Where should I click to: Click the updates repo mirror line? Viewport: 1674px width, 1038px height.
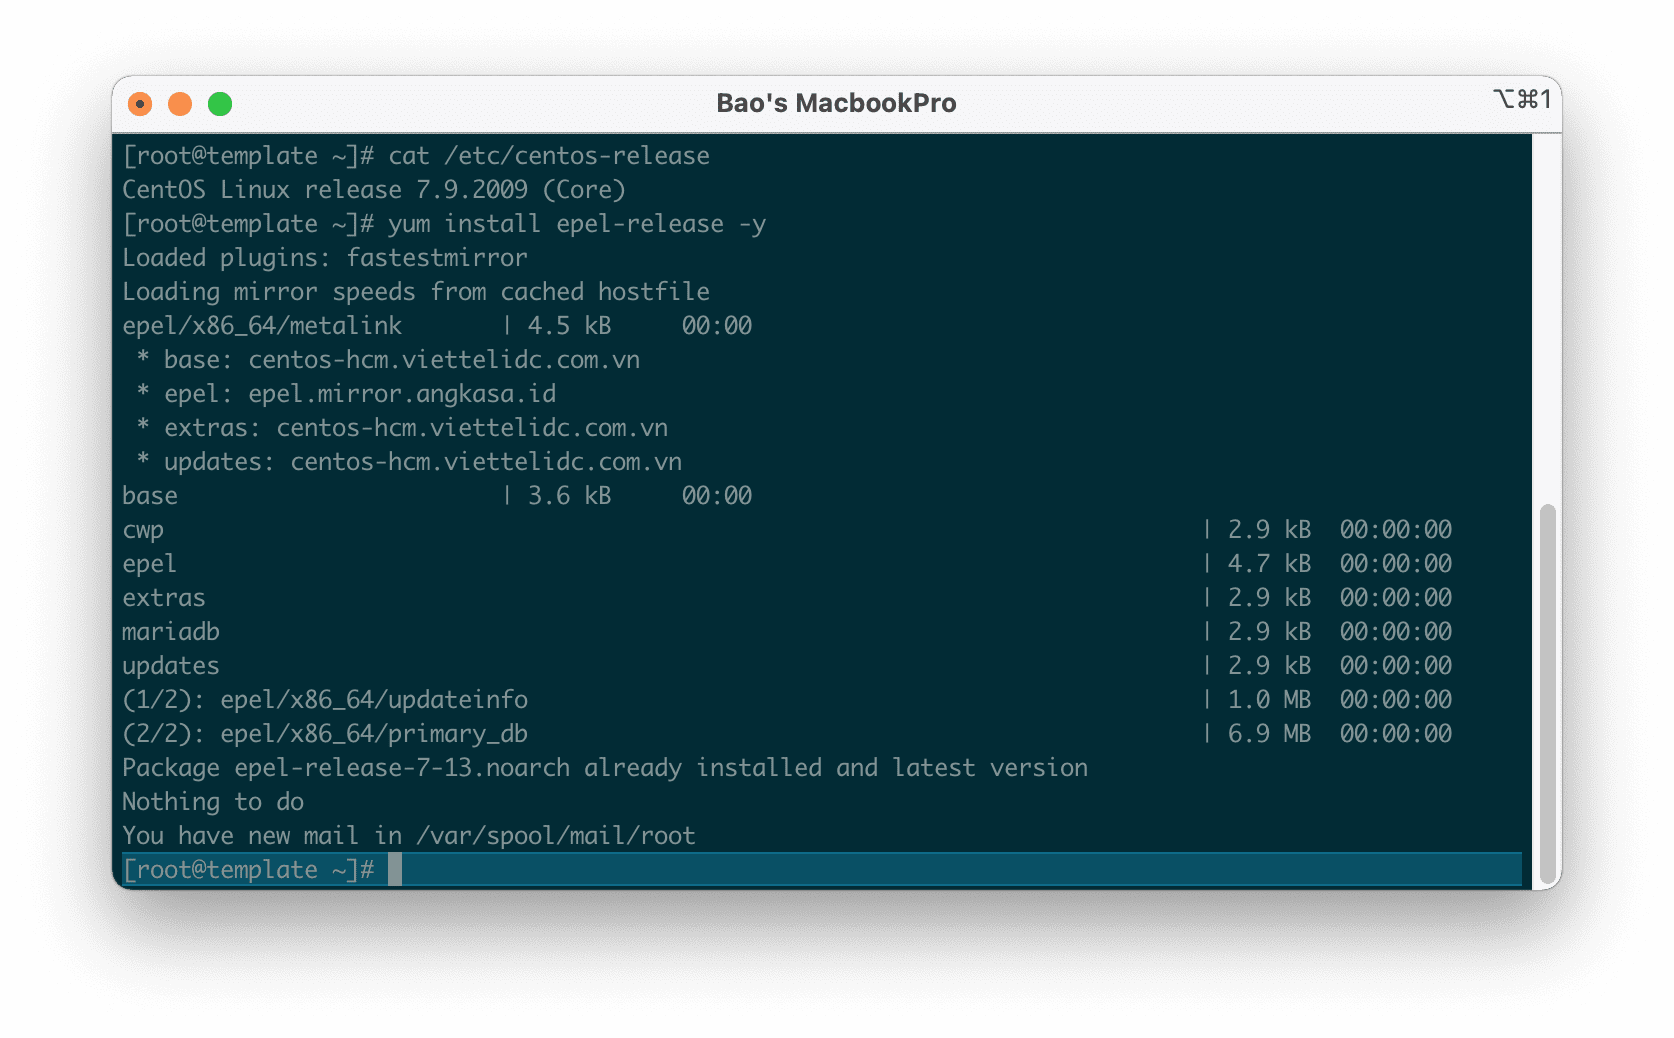tap(402, 461)
